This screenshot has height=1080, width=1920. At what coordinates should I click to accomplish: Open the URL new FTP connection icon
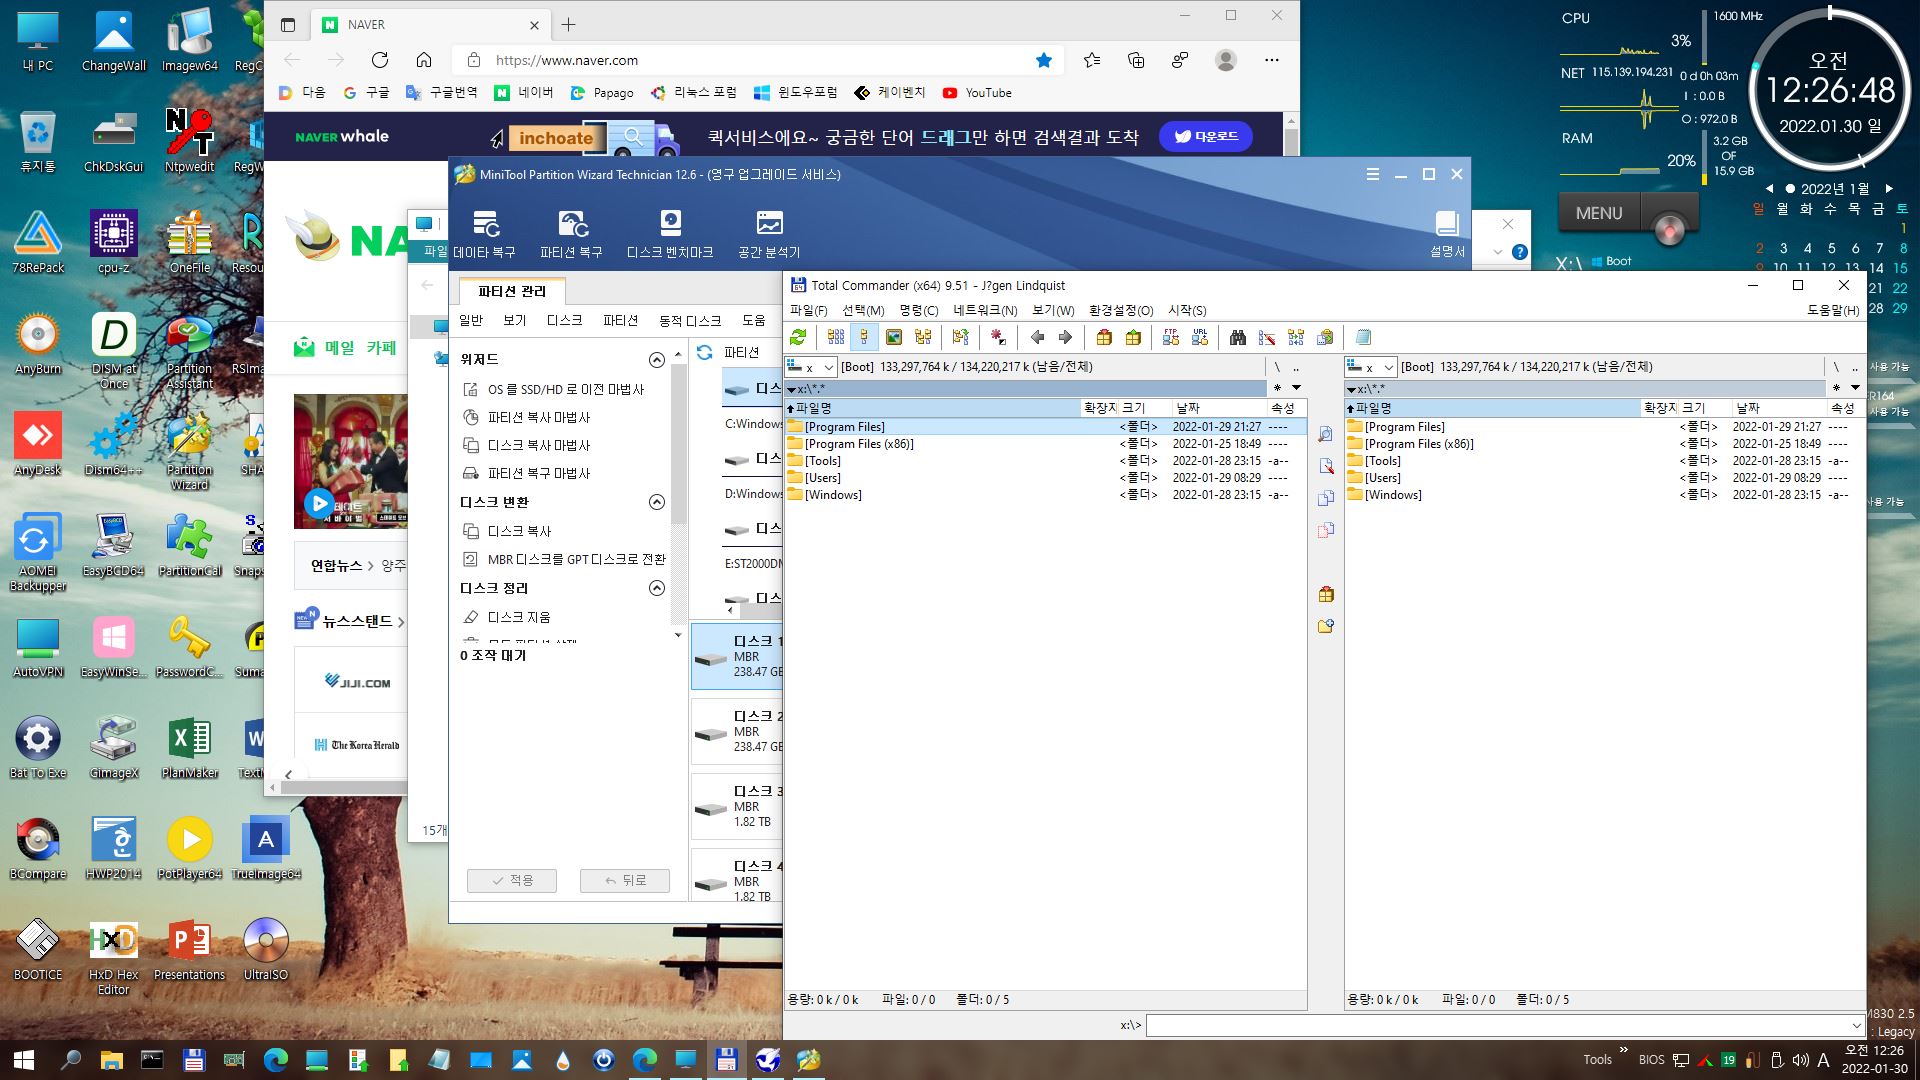pyautogui.click(x=1200, y=337)
